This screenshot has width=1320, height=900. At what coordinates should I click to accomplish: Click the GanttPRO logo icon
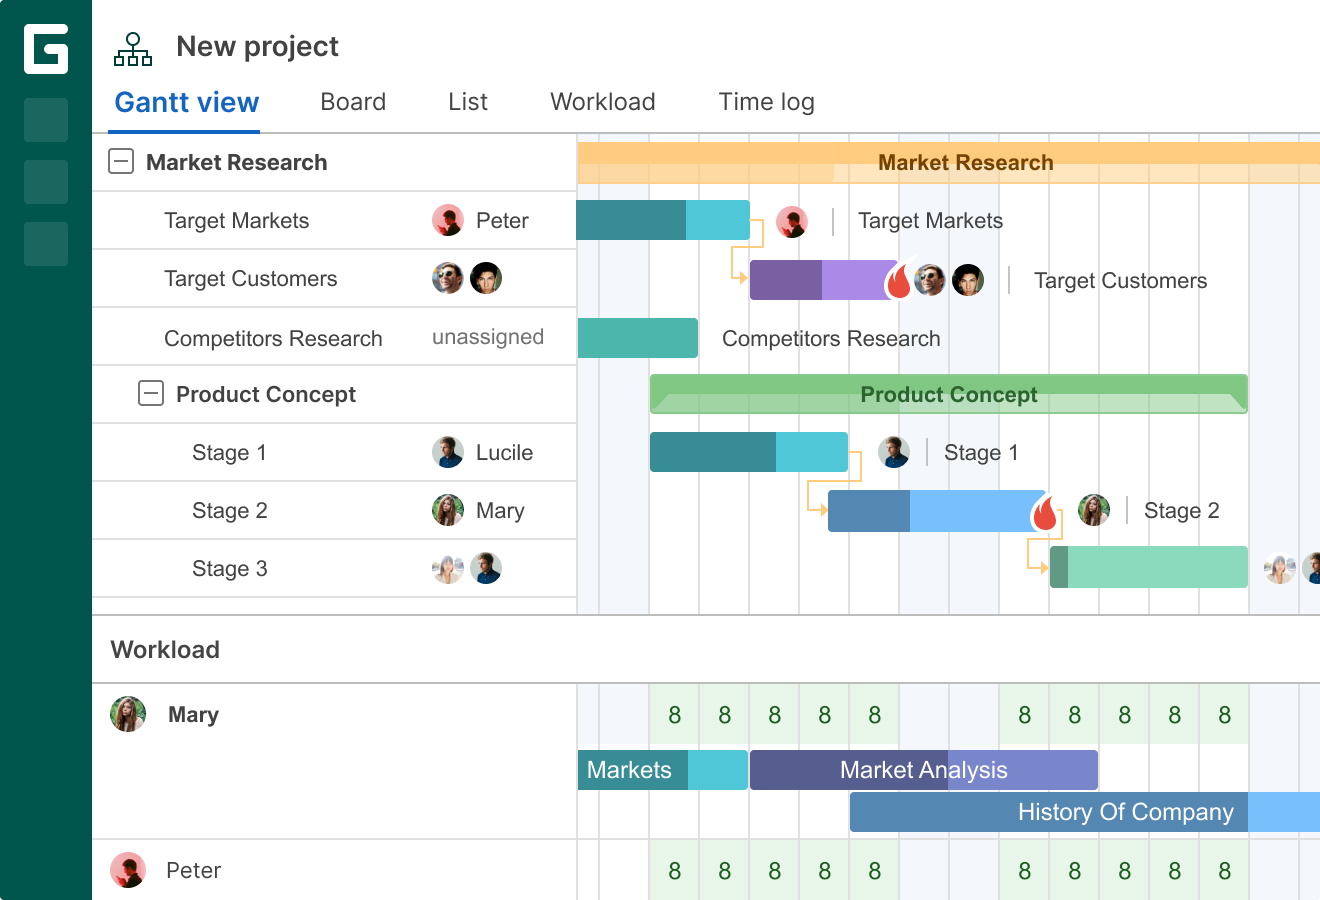[46, 50]
